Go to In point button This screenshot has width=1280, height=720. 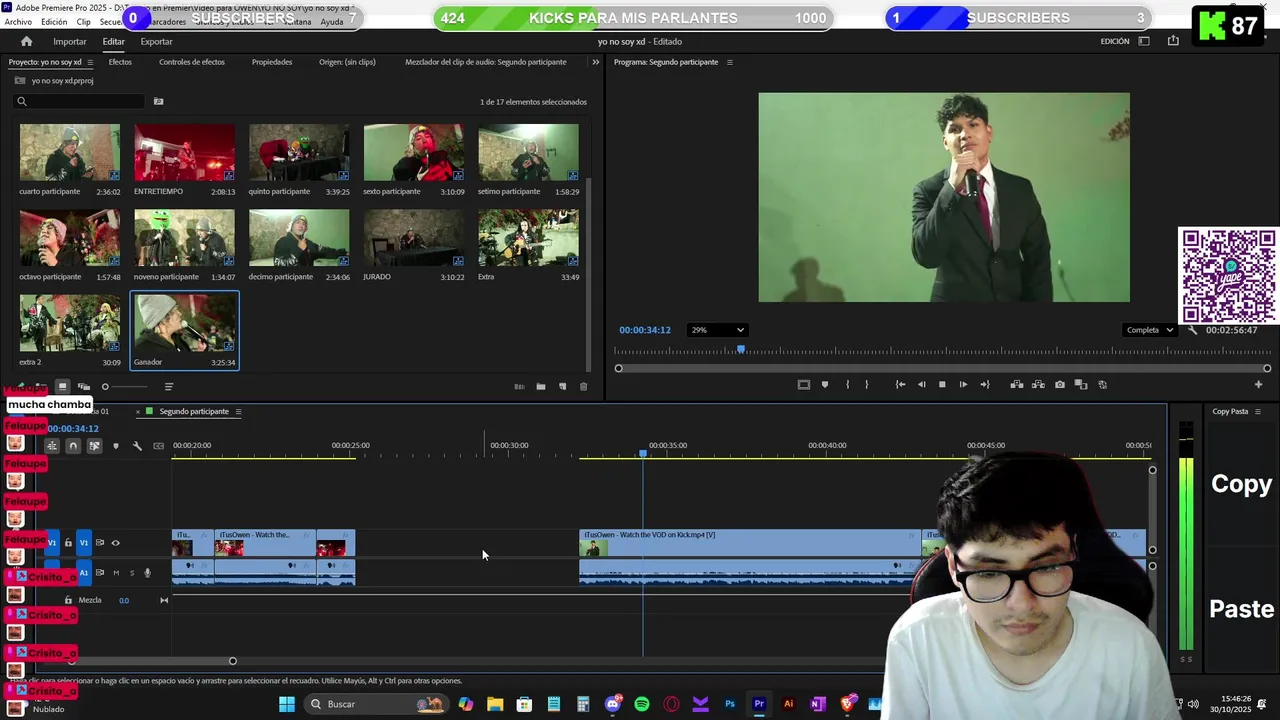coord(900,384)
